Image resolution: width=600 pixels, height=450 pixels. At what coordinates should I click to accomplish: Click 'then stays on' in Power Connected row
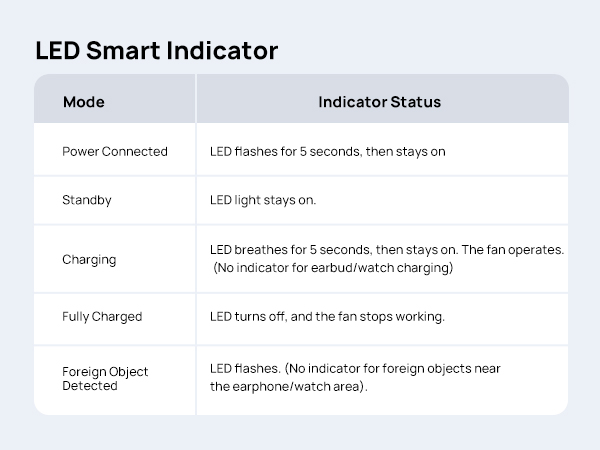point(406,152)
